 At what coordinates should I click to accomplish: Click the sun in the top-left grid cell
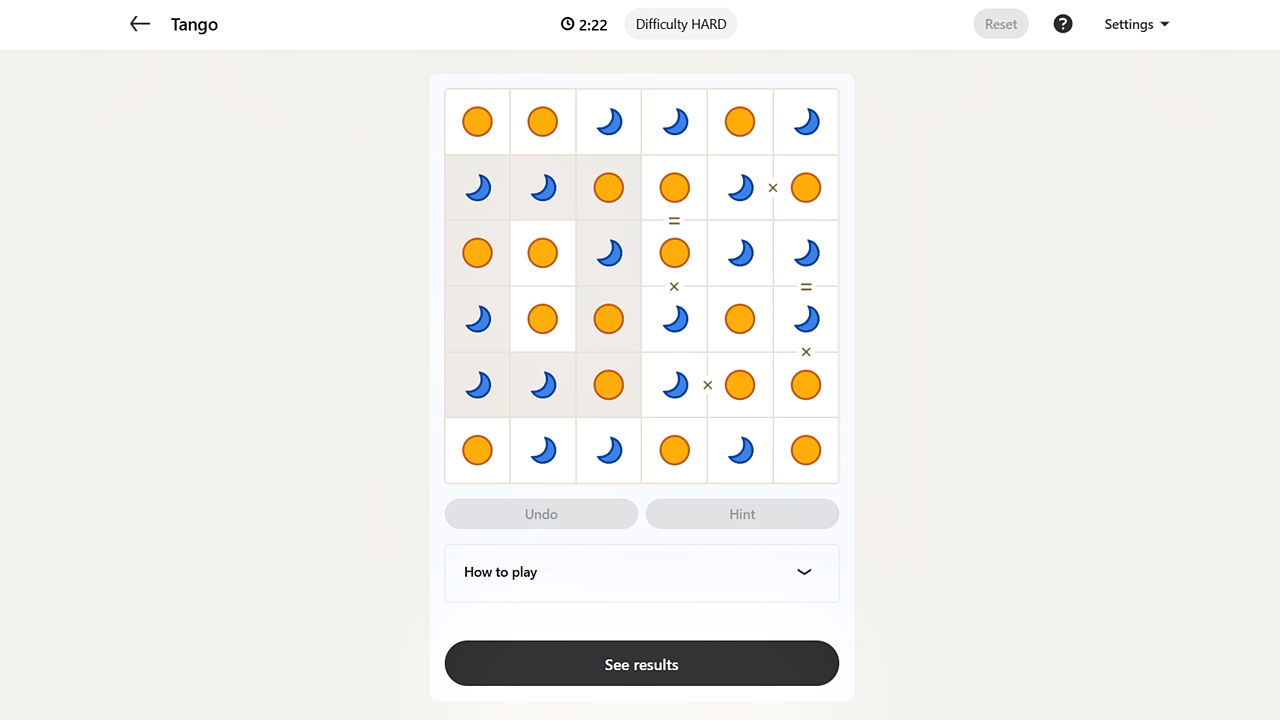(x=477, y=122)
